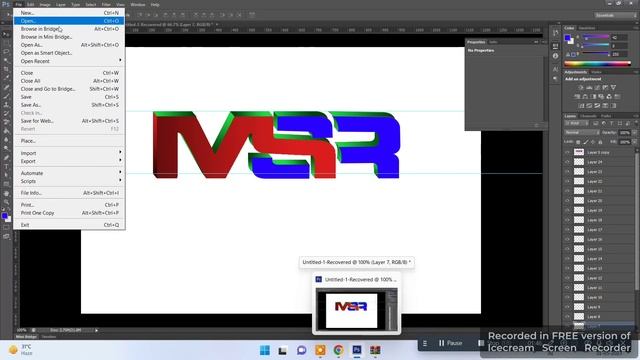Select the Zoom tool in toolbox

click(6, 202)
